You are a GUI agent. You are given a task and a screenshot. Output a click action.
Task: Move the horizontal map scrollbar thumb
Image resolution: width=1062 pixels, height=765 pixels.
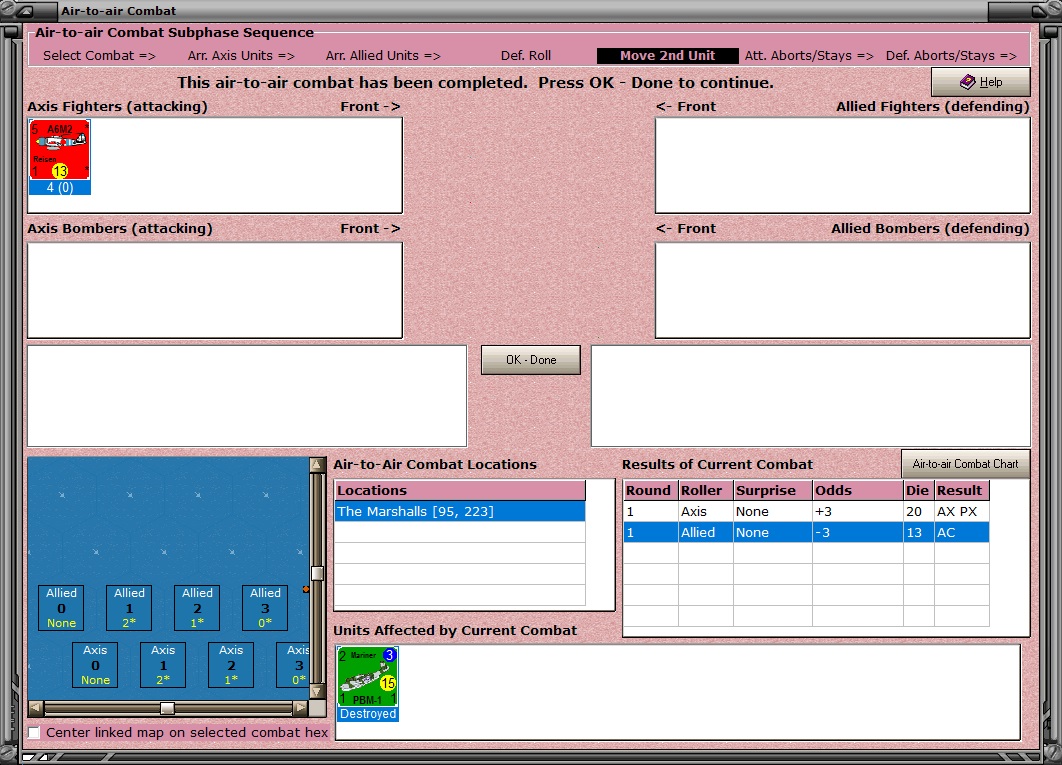click(x=167, y=708)
